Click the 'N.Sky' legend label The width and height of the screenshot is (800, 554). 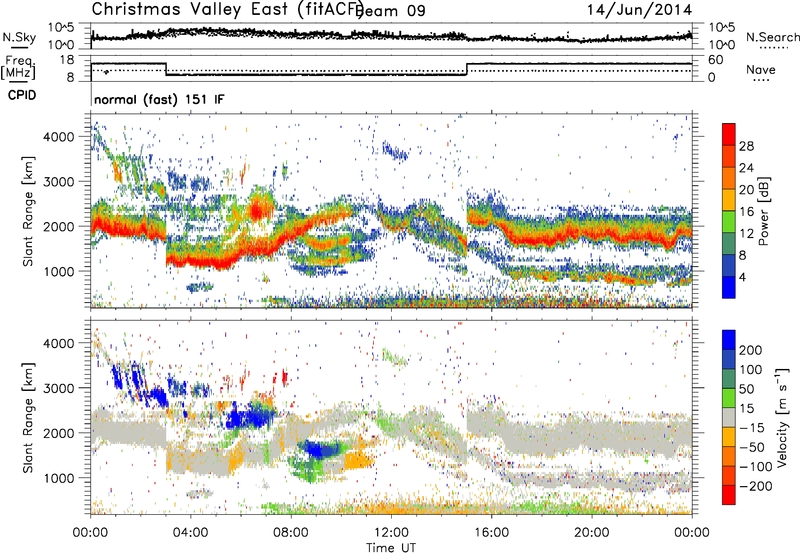(19, 37)
